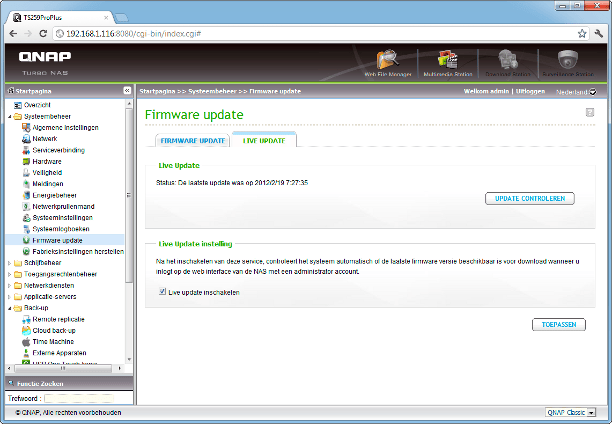Viewport: 612px width, 424px height.
Task: Click sidebar vertical scrollbar up arrow
Action: pos(129,103)
